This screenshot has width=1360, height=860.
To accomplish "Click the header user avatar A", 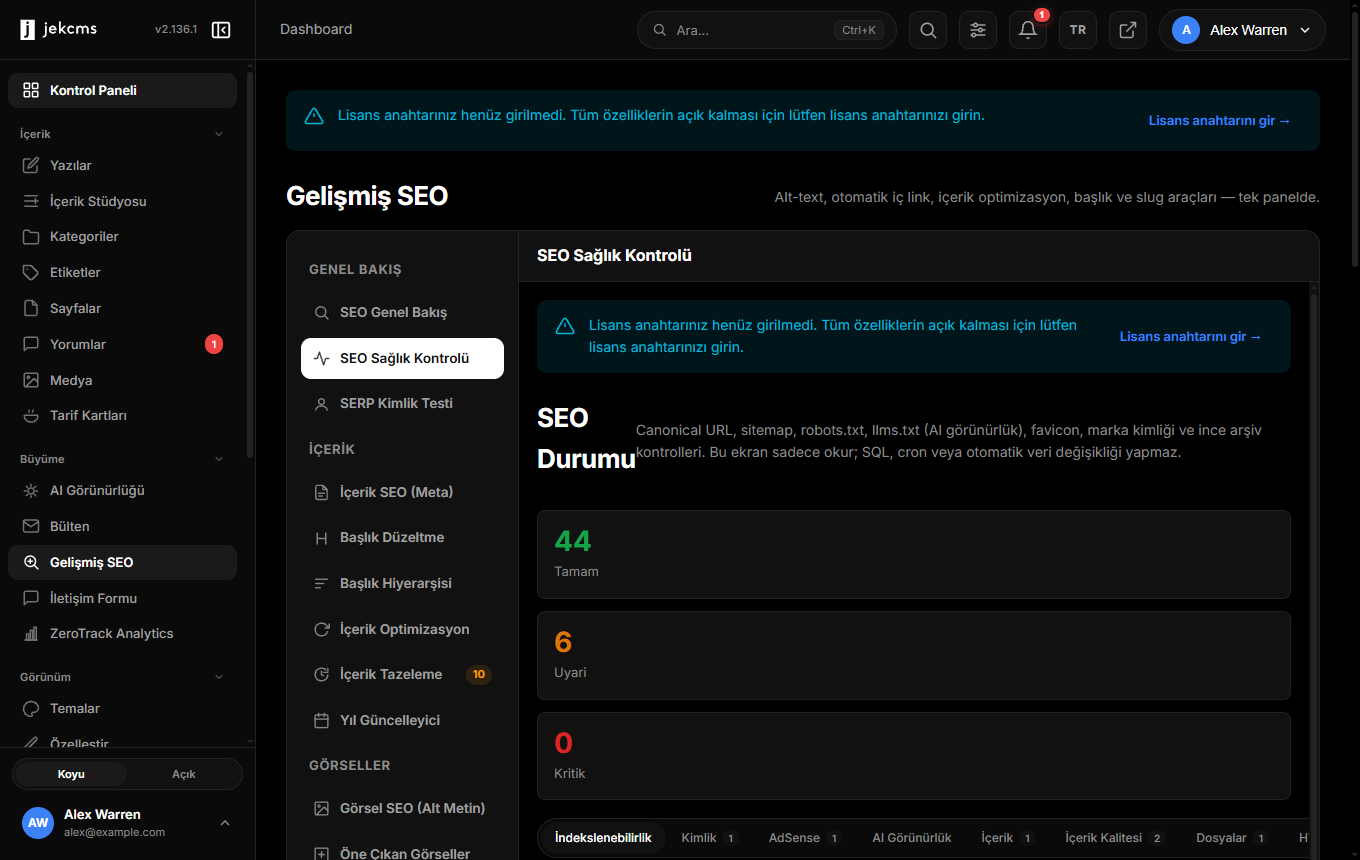I will (1186, 30).
